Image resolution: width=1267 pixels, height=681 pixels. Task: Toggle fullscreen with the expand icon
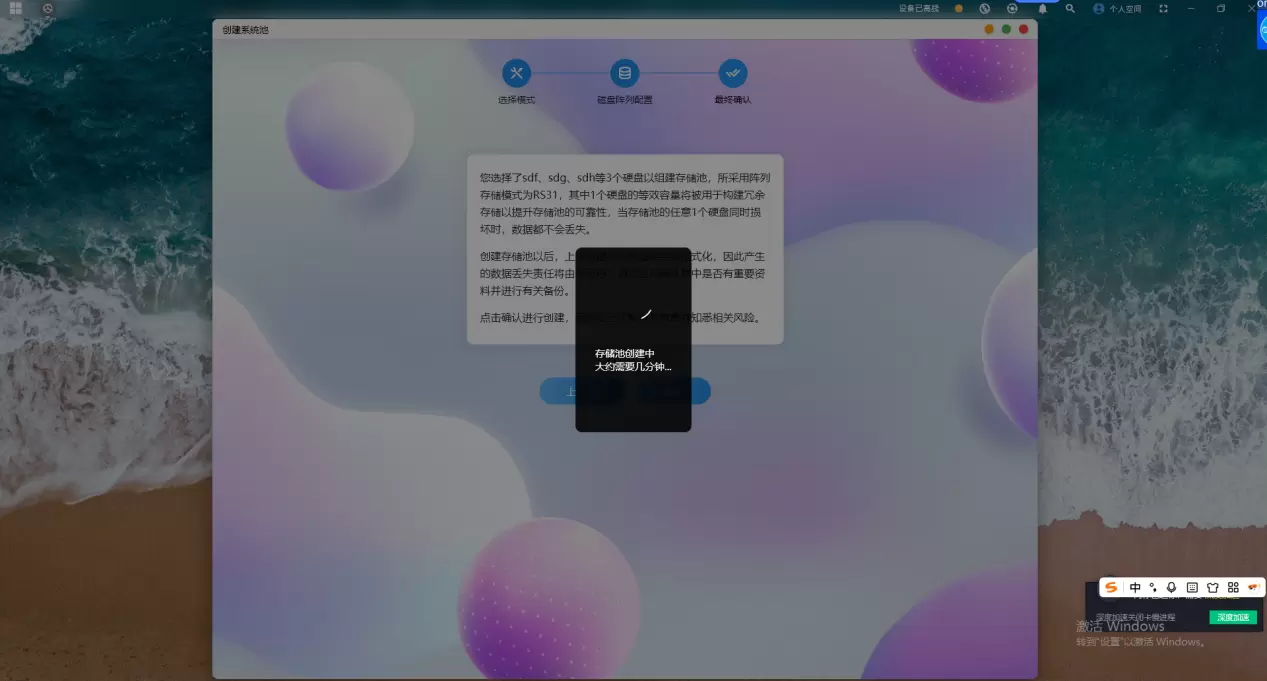pyautogui.click(x=1163, y=8)
